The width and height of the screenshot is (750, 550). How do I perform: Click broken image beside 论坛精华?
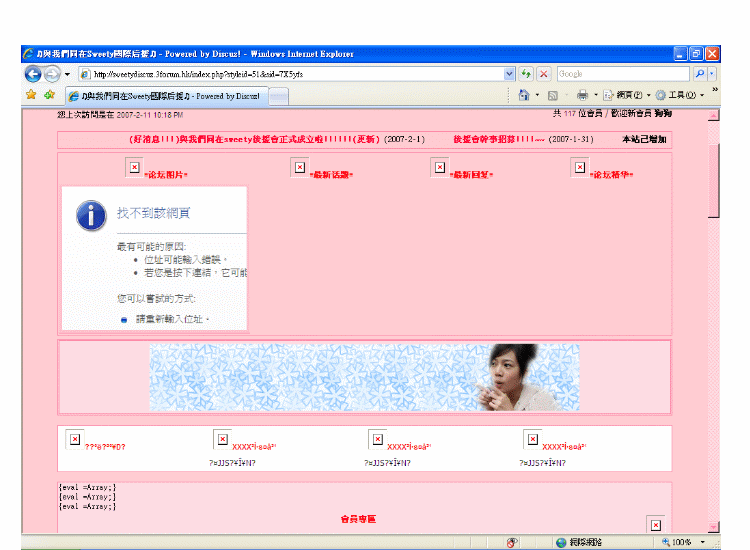tap(580, 167)
